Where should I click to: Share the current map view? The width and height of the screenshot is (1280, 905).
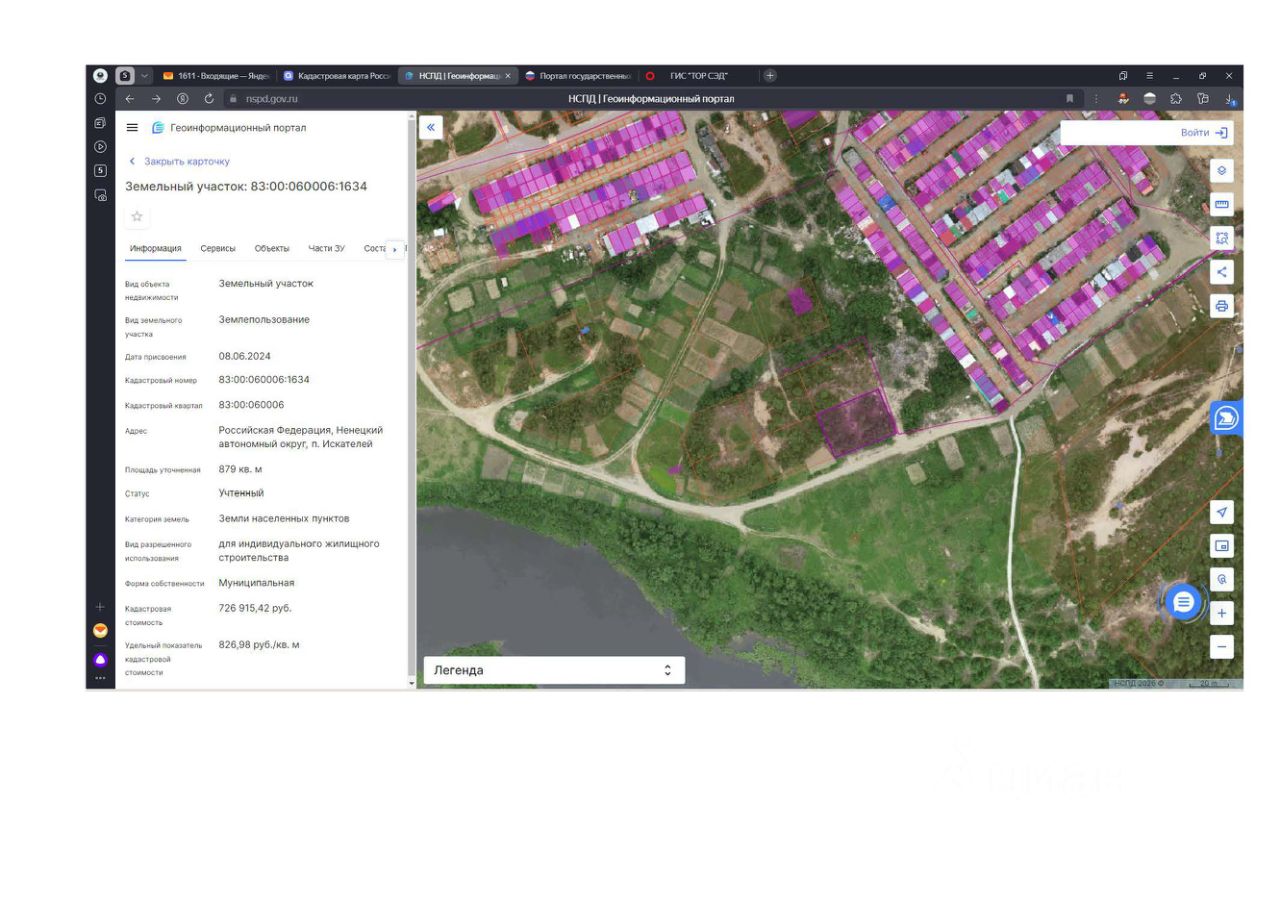coord(1221,272)
